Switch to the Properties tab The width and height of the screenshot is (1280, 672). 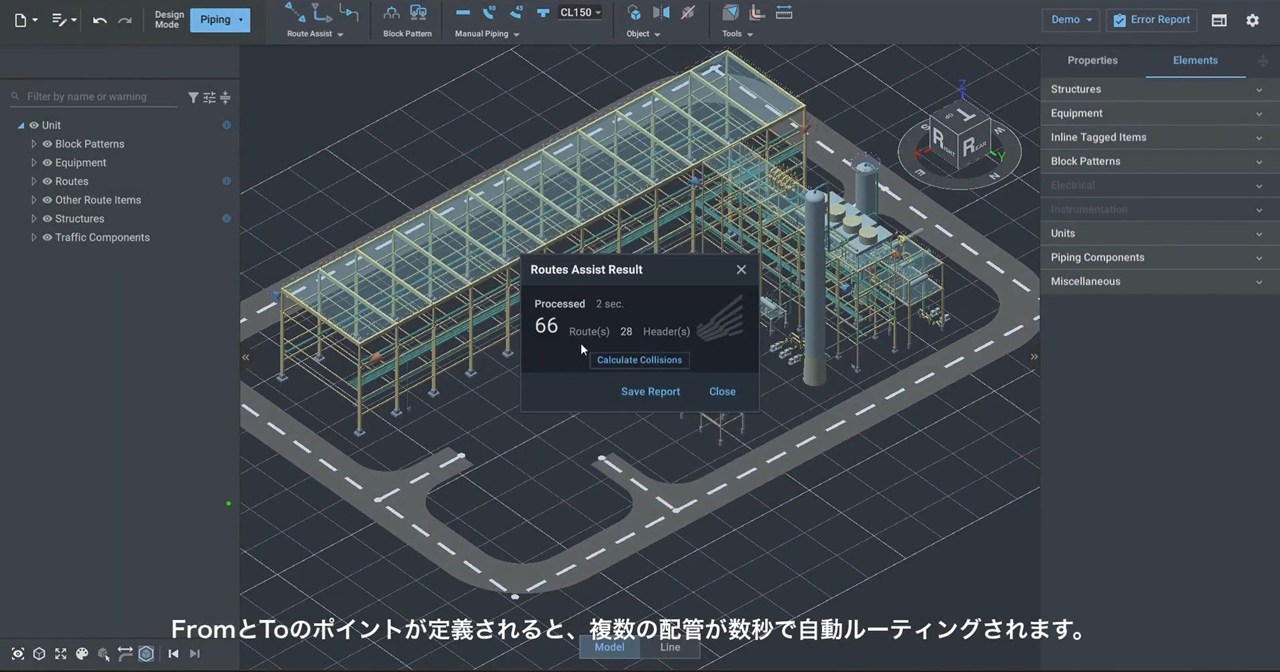click(x=1092, y=61)
